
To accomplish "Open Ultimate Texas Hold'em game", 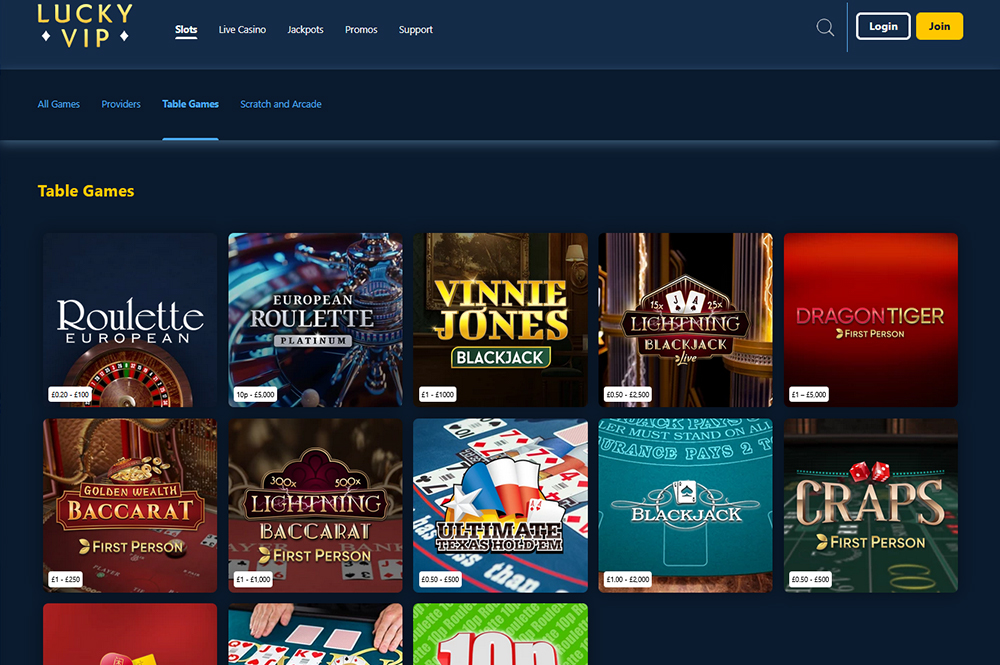I will pyautogui.click(x=500, y=505).
